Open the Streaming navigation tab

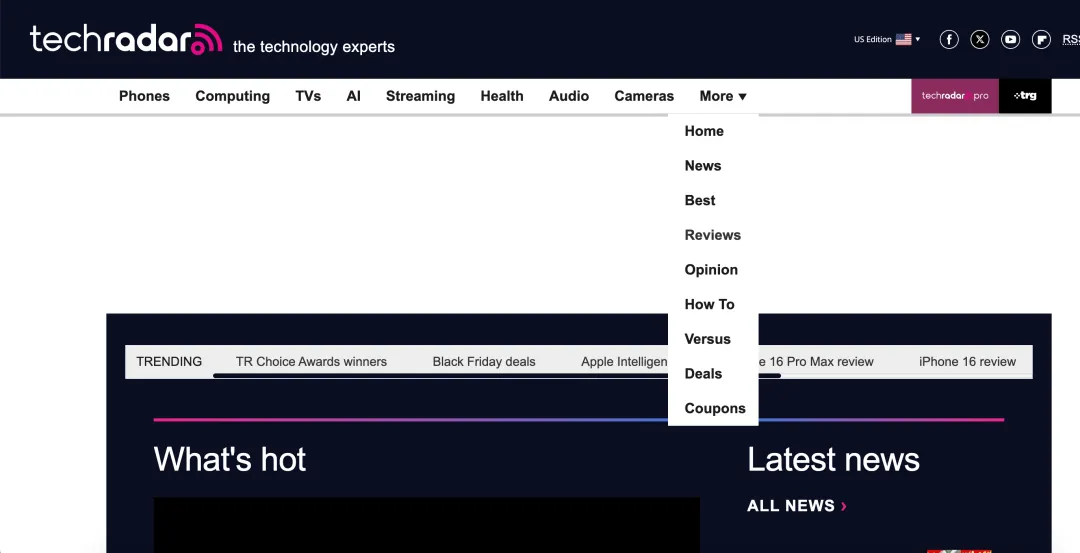(x=420, y=96)
